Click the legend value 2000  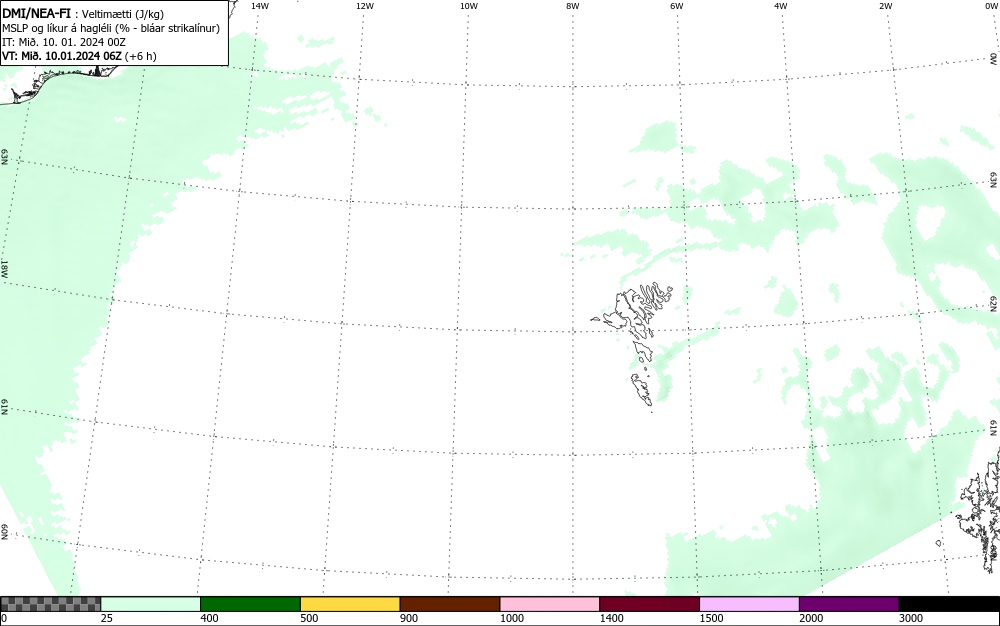click(x=811, y=618)
